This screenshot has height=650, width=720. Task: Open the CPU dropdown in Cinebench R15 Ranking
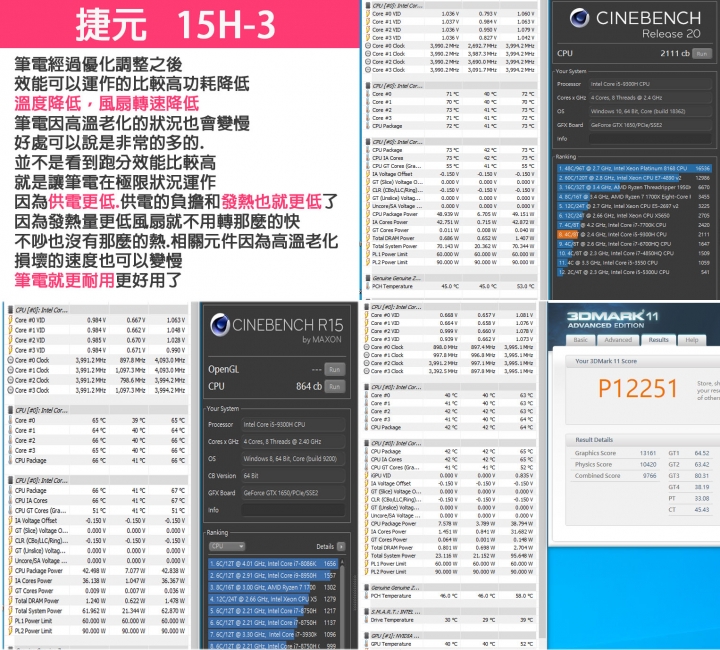[x=227, y=546]
